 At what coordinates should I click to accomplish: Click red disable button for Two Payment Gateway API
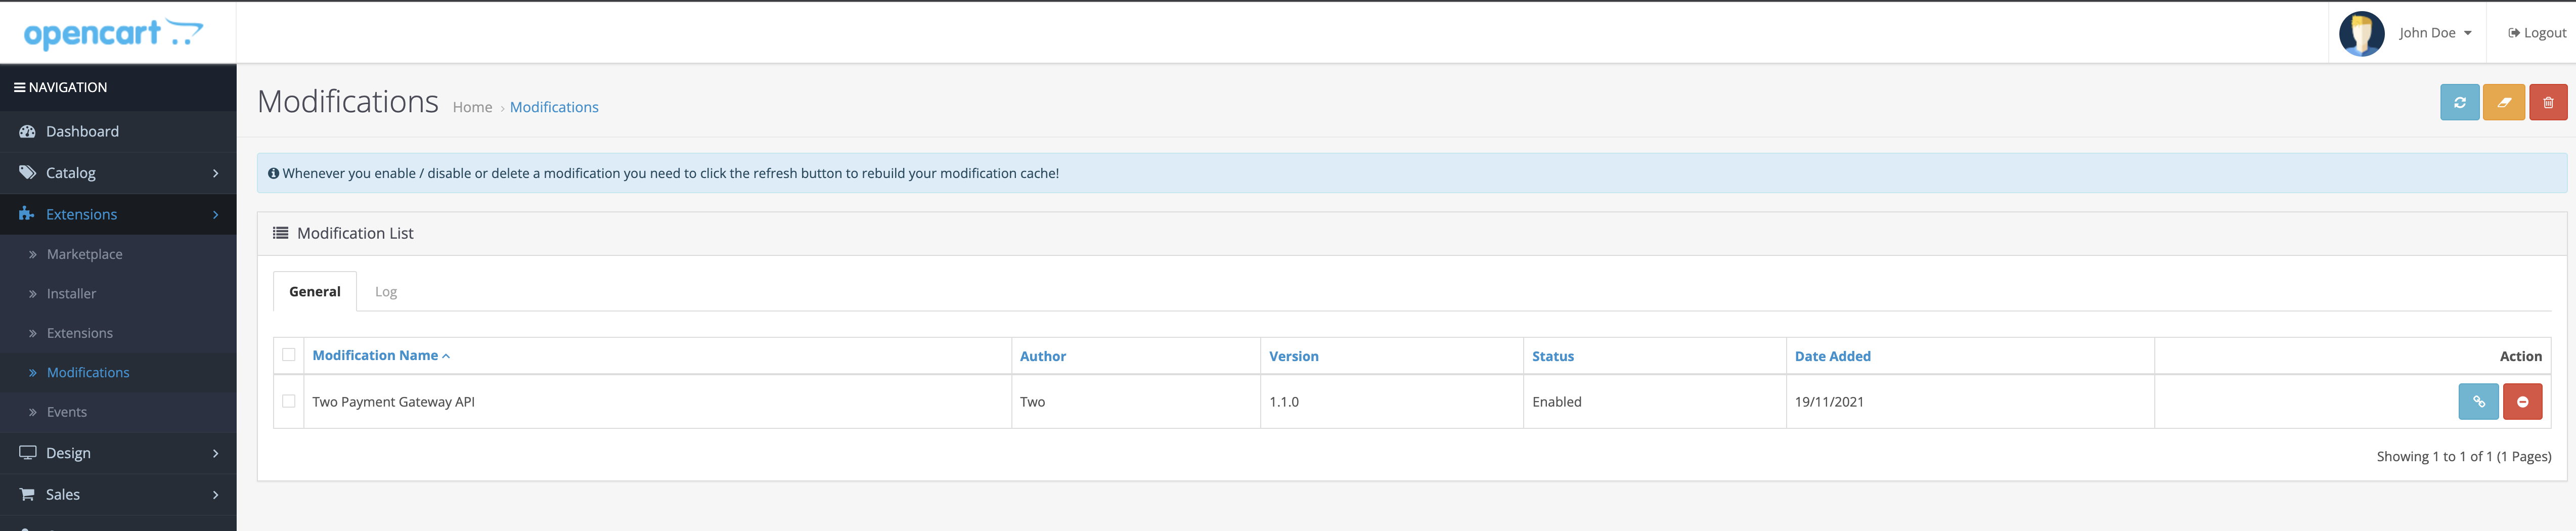[2522, 401]
